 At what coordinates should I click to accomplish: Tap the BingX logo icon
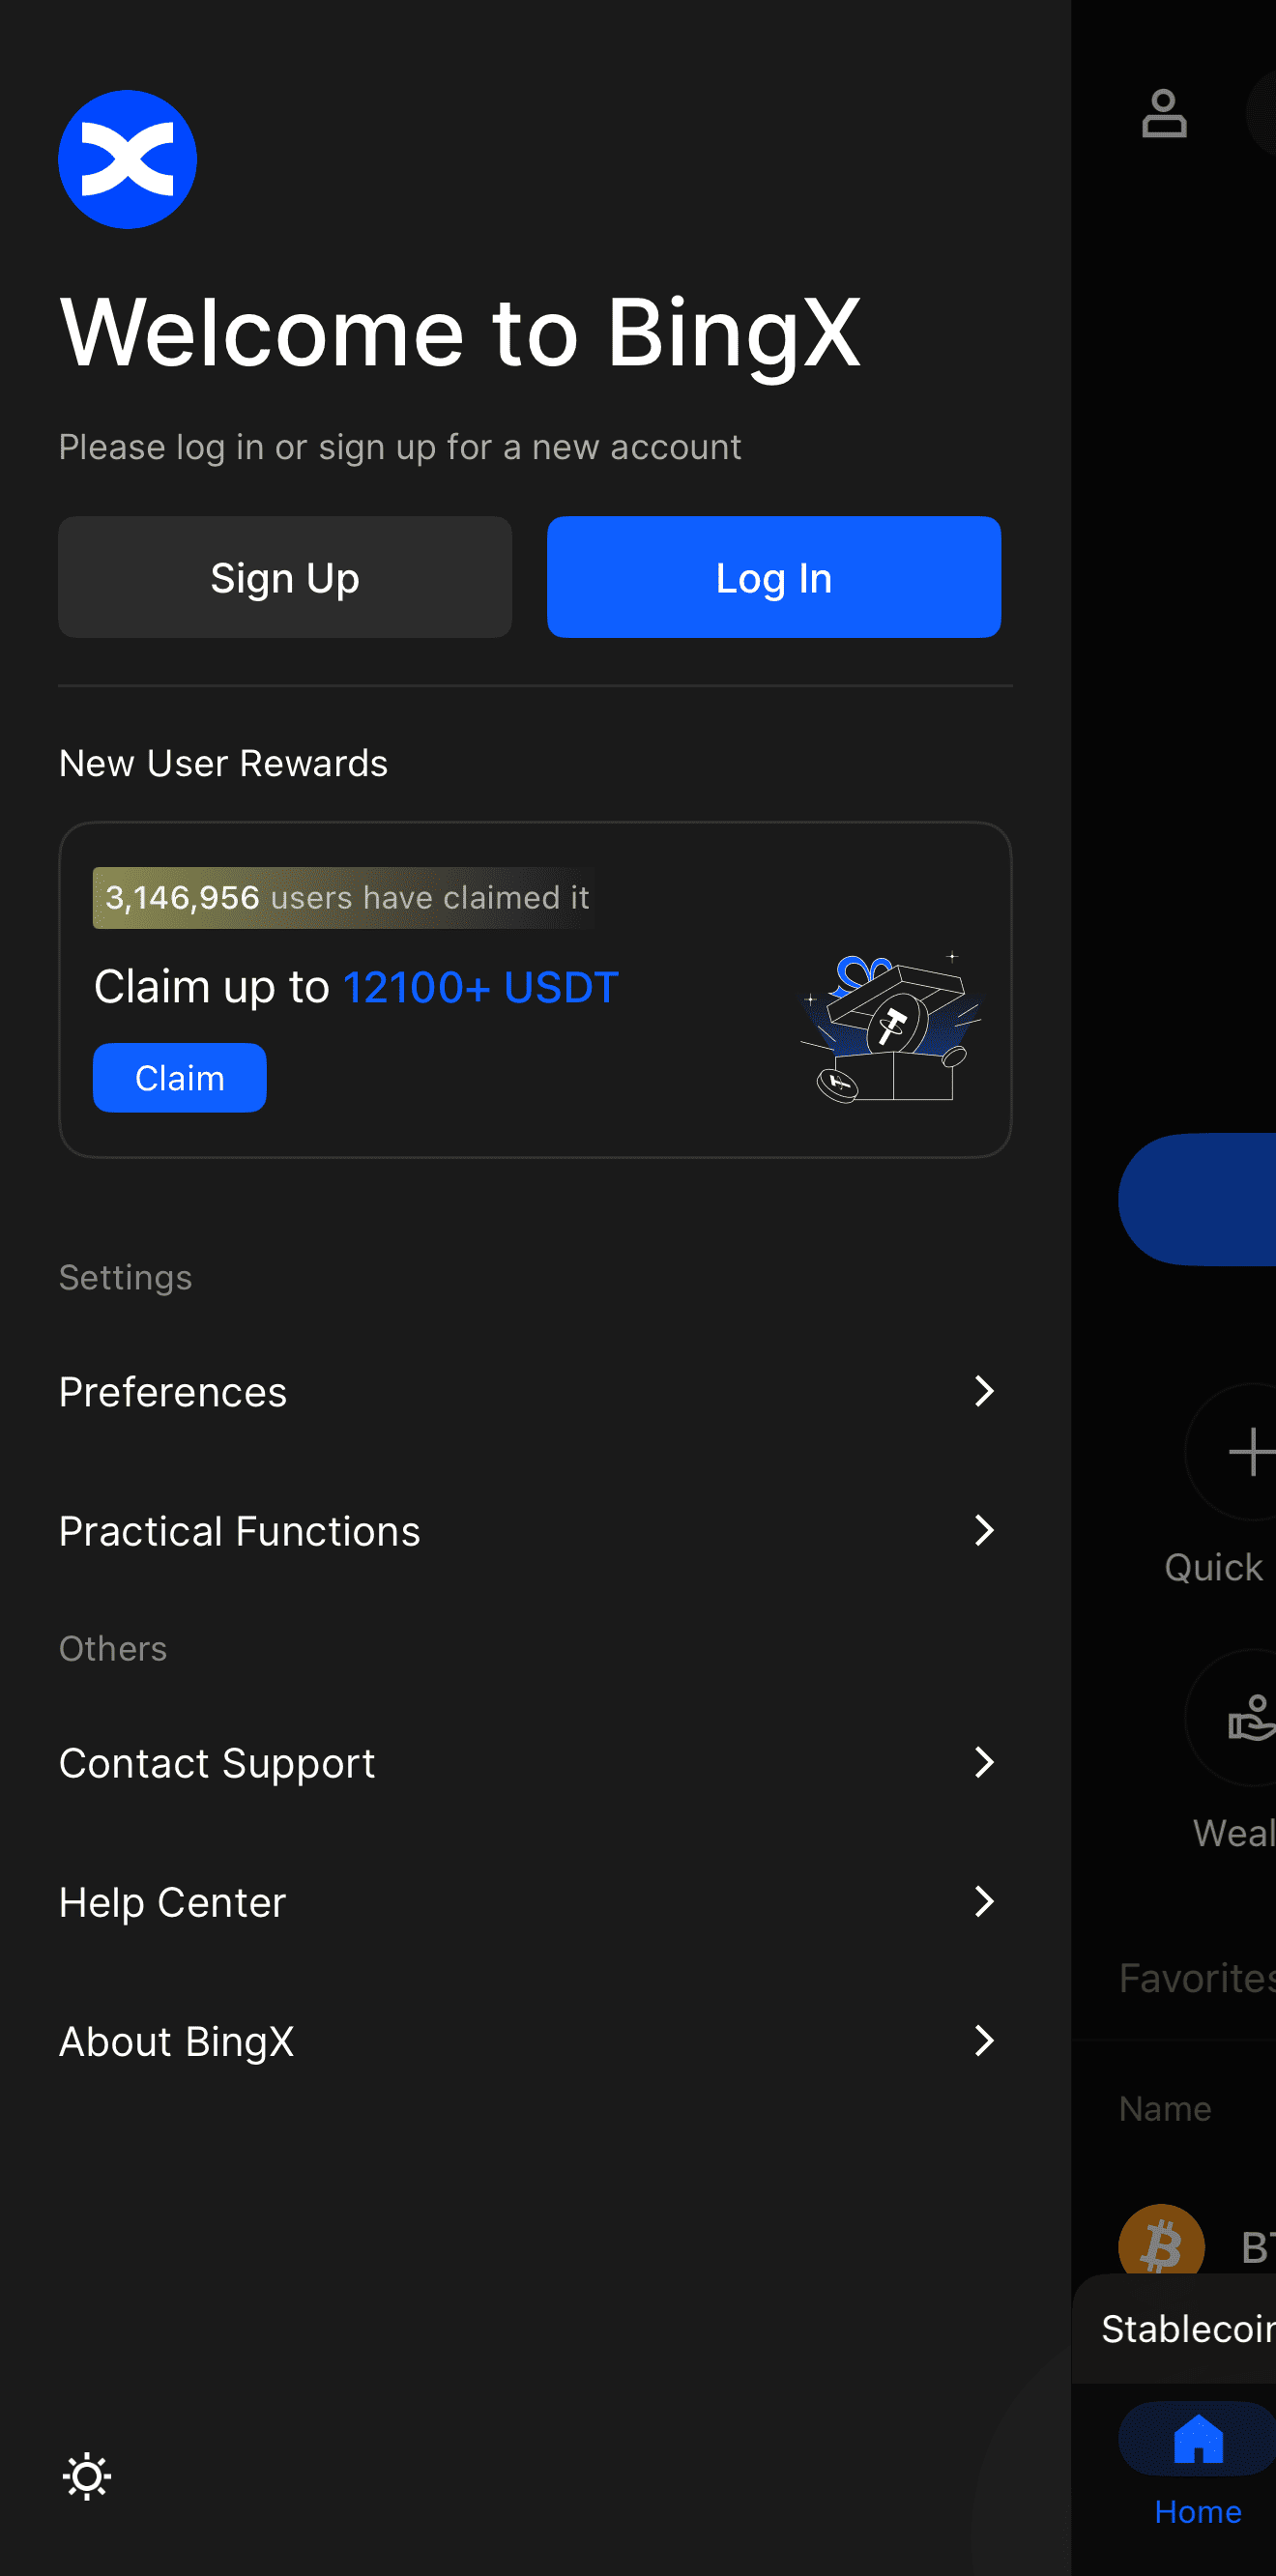[127, 160]
